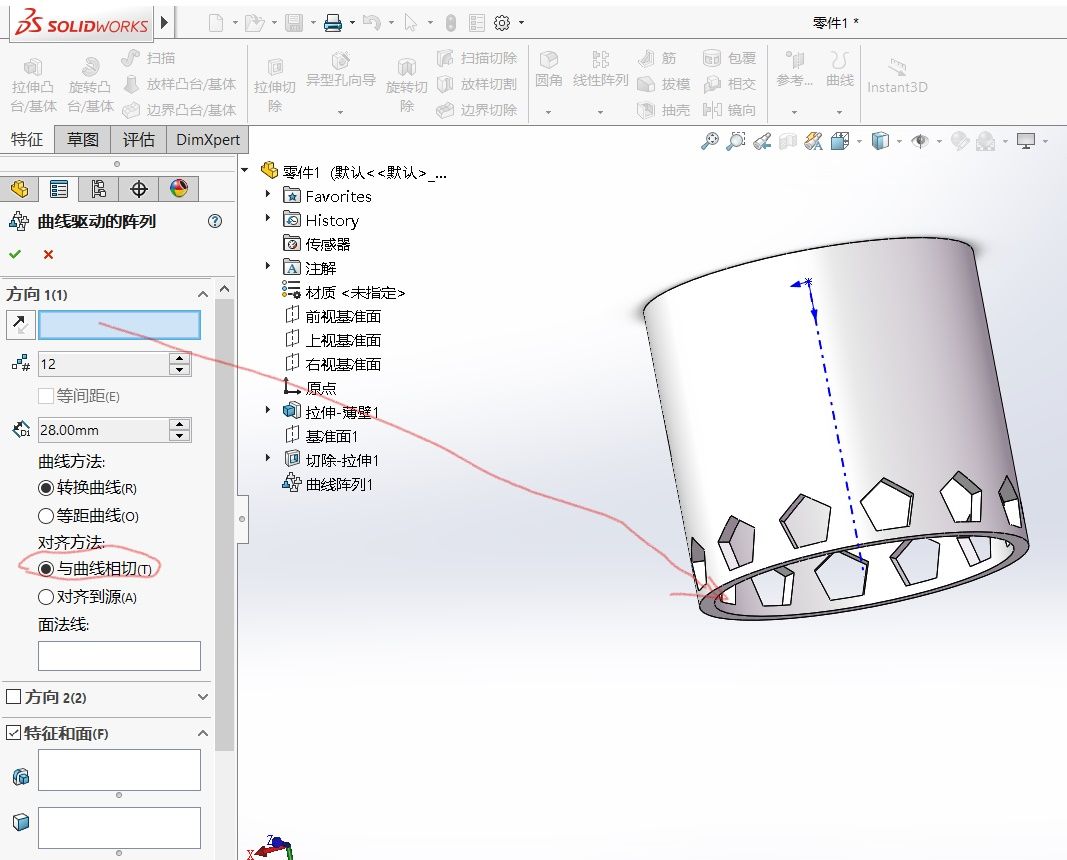This screenshot has height=860, width=1067.
Task: Switch to the DimXpert tab
Action: [x=208, y=139]
